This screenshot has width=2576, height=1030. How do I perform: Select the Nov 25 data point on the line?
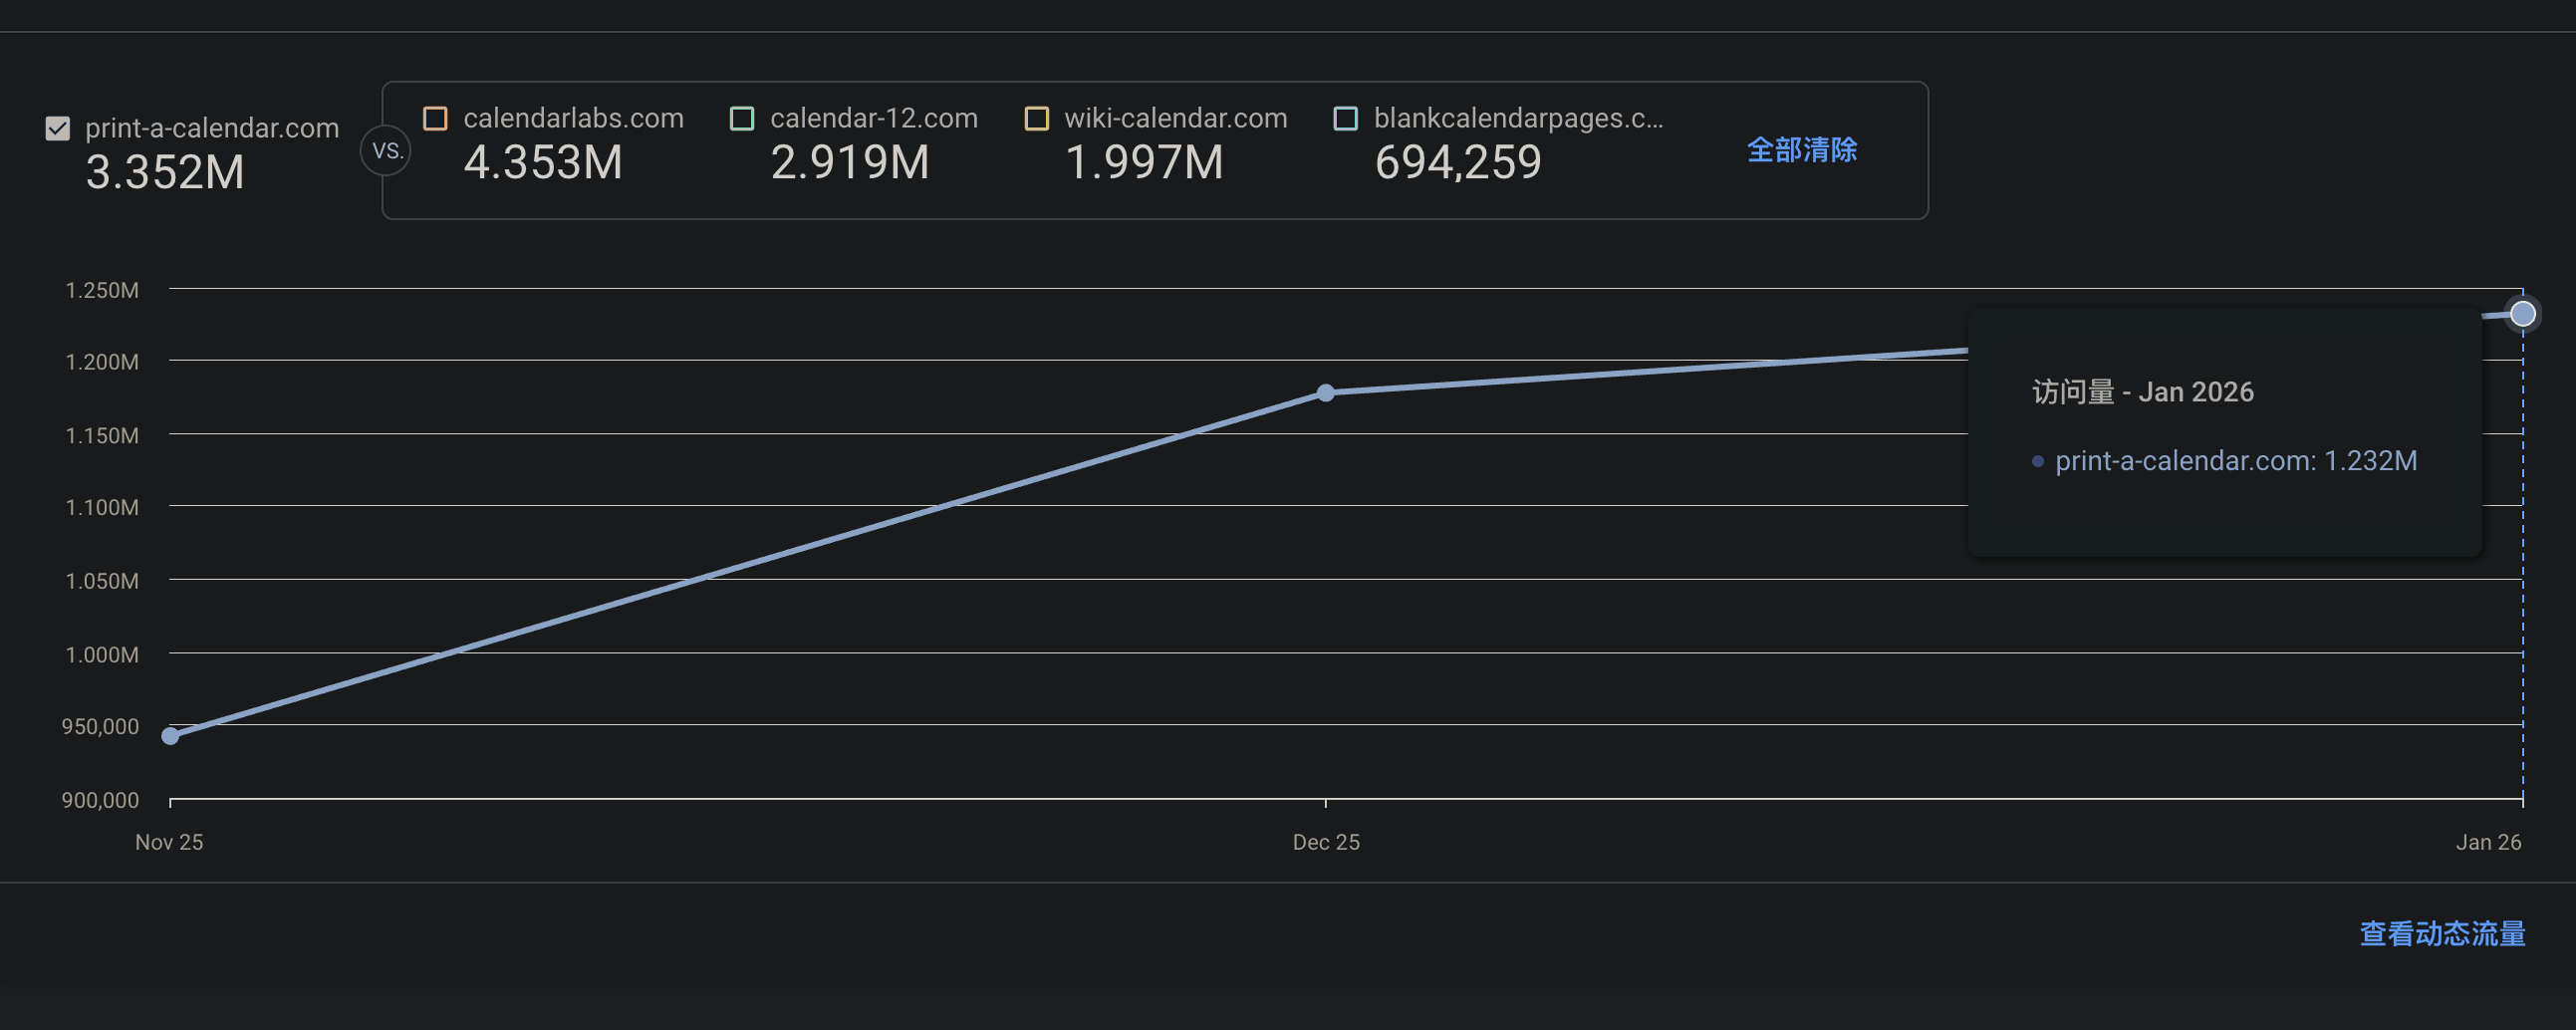171,736
